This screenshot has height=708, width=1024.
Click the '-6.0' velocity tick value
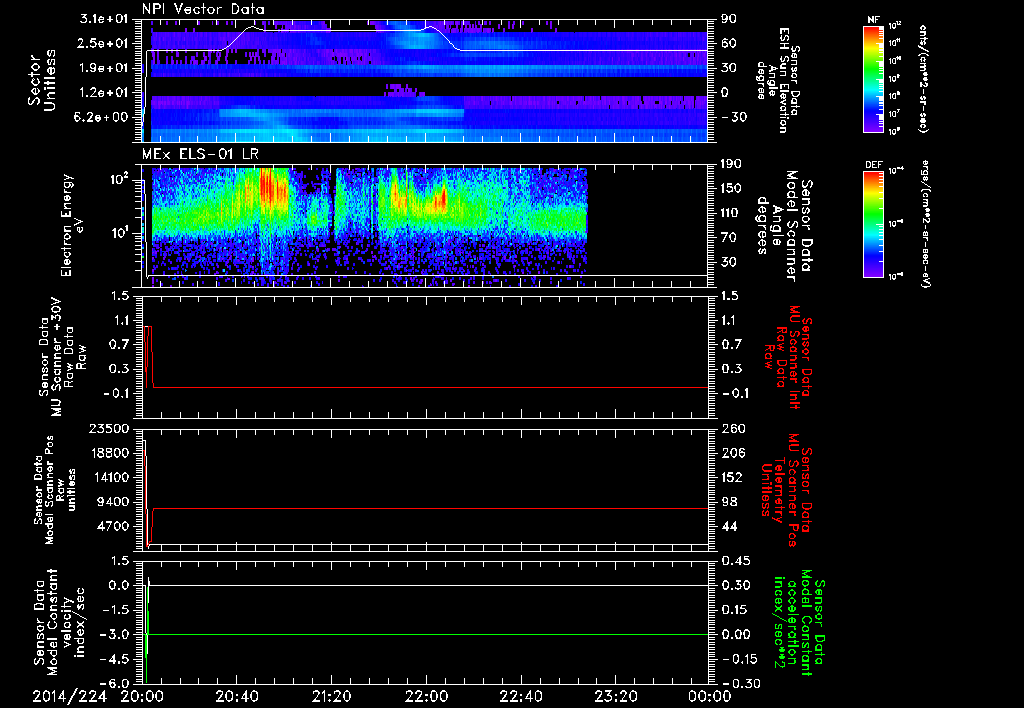click(115, 683)
